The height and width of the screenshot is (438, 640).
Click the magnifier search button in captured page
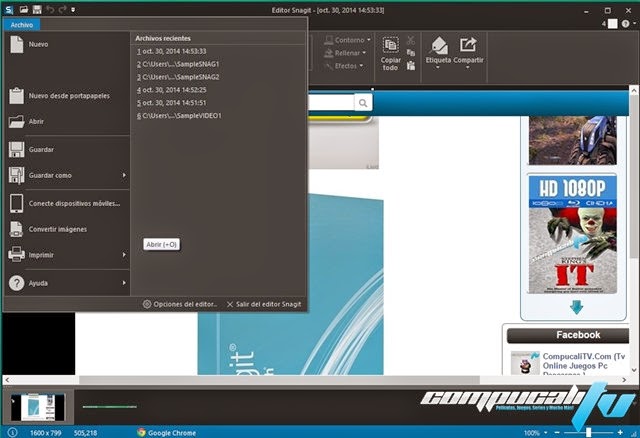(x=363, y=103)
